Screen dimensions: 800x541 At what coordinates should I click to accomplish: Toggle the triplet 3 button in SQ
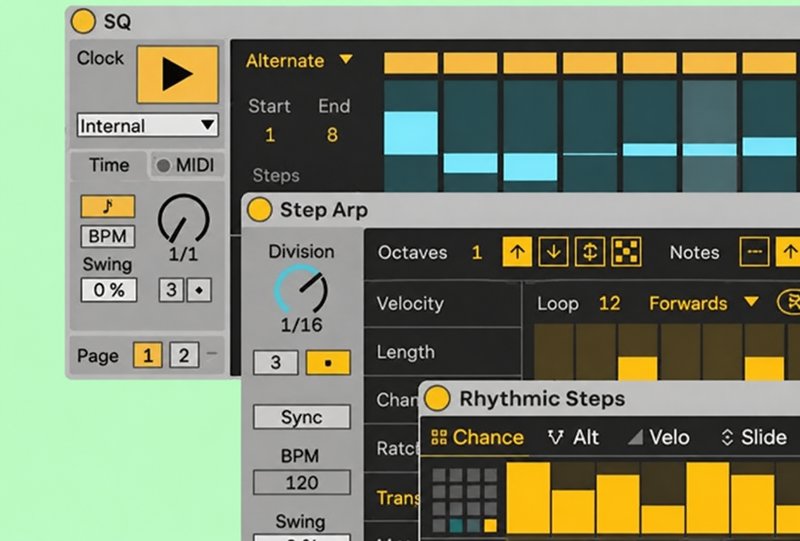(171, 290)
